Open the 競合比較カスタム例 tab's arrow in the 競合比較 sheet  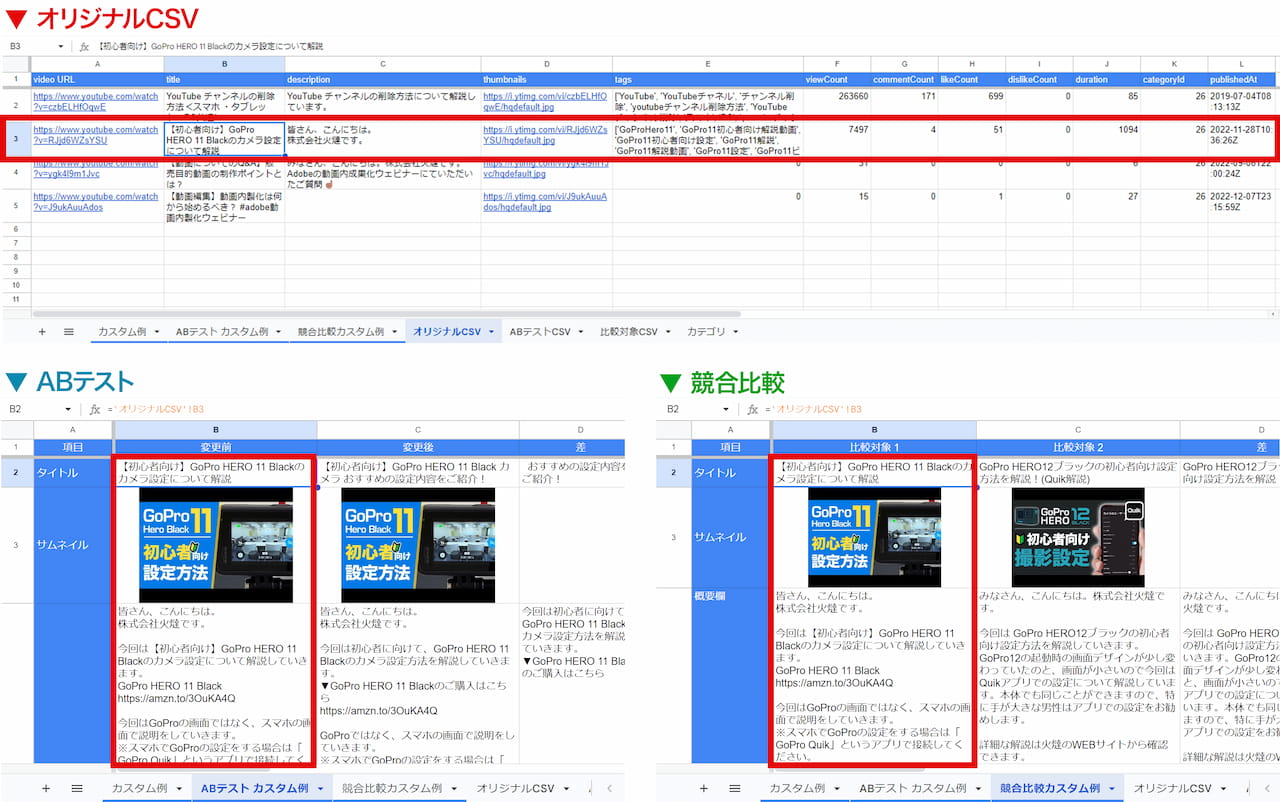pos(1110,789)
